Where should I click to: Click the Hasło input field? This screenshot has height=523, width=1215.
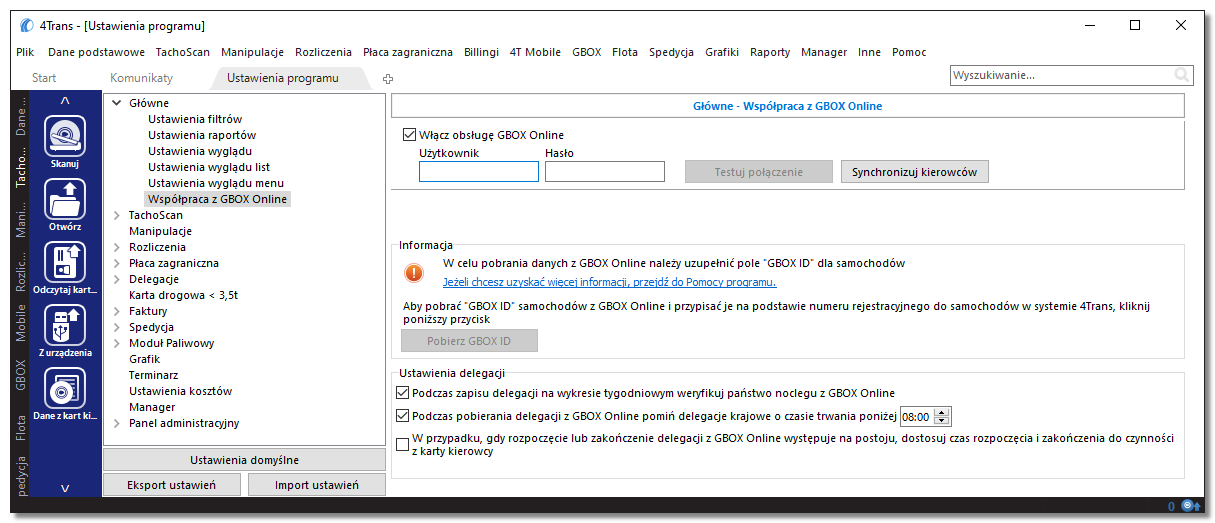[x=605, y=172]
